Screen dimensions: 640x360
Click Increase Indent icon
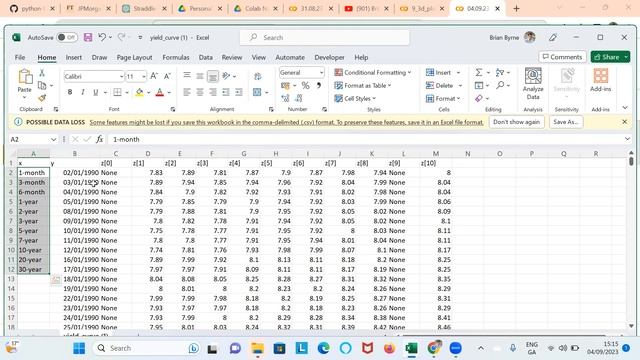(238, 92)
